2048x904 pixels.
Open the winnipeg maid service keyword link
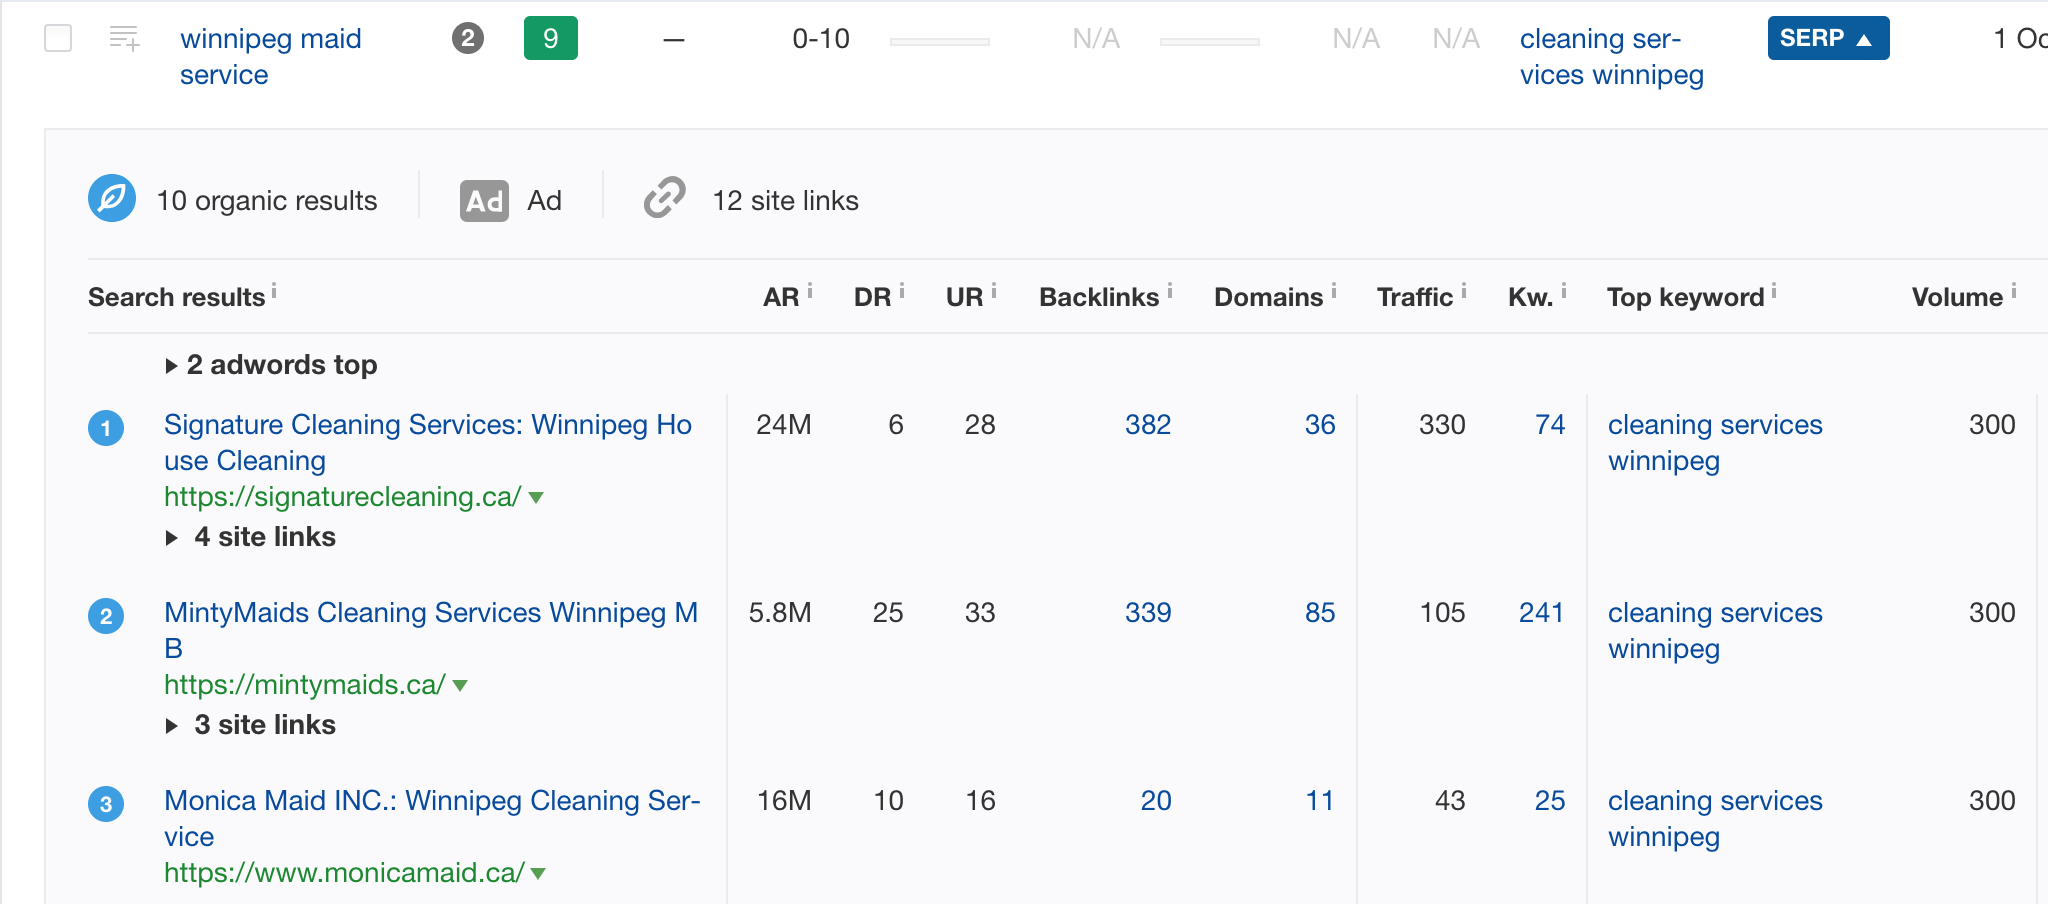point(270,57)
